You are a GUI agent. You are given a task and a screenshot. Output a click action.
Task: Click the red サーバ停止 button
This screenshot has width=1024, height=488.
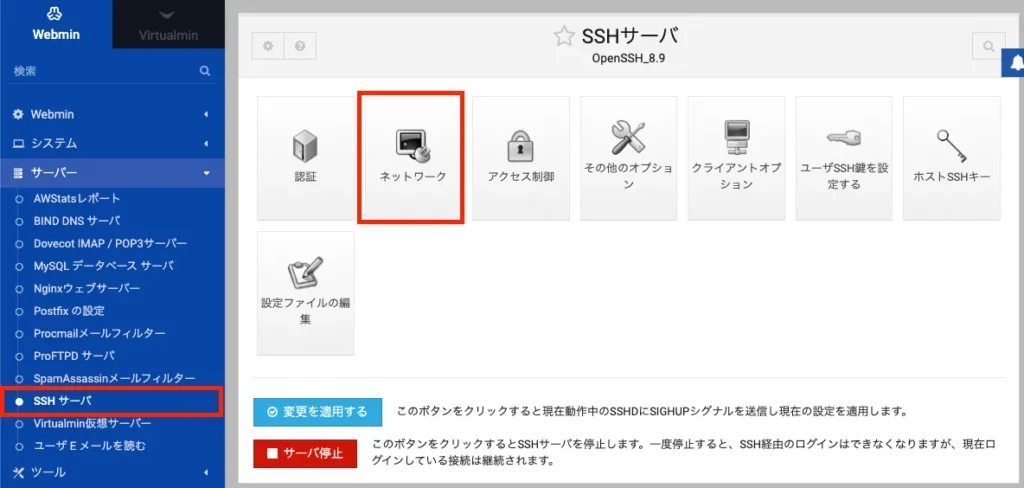305,453
